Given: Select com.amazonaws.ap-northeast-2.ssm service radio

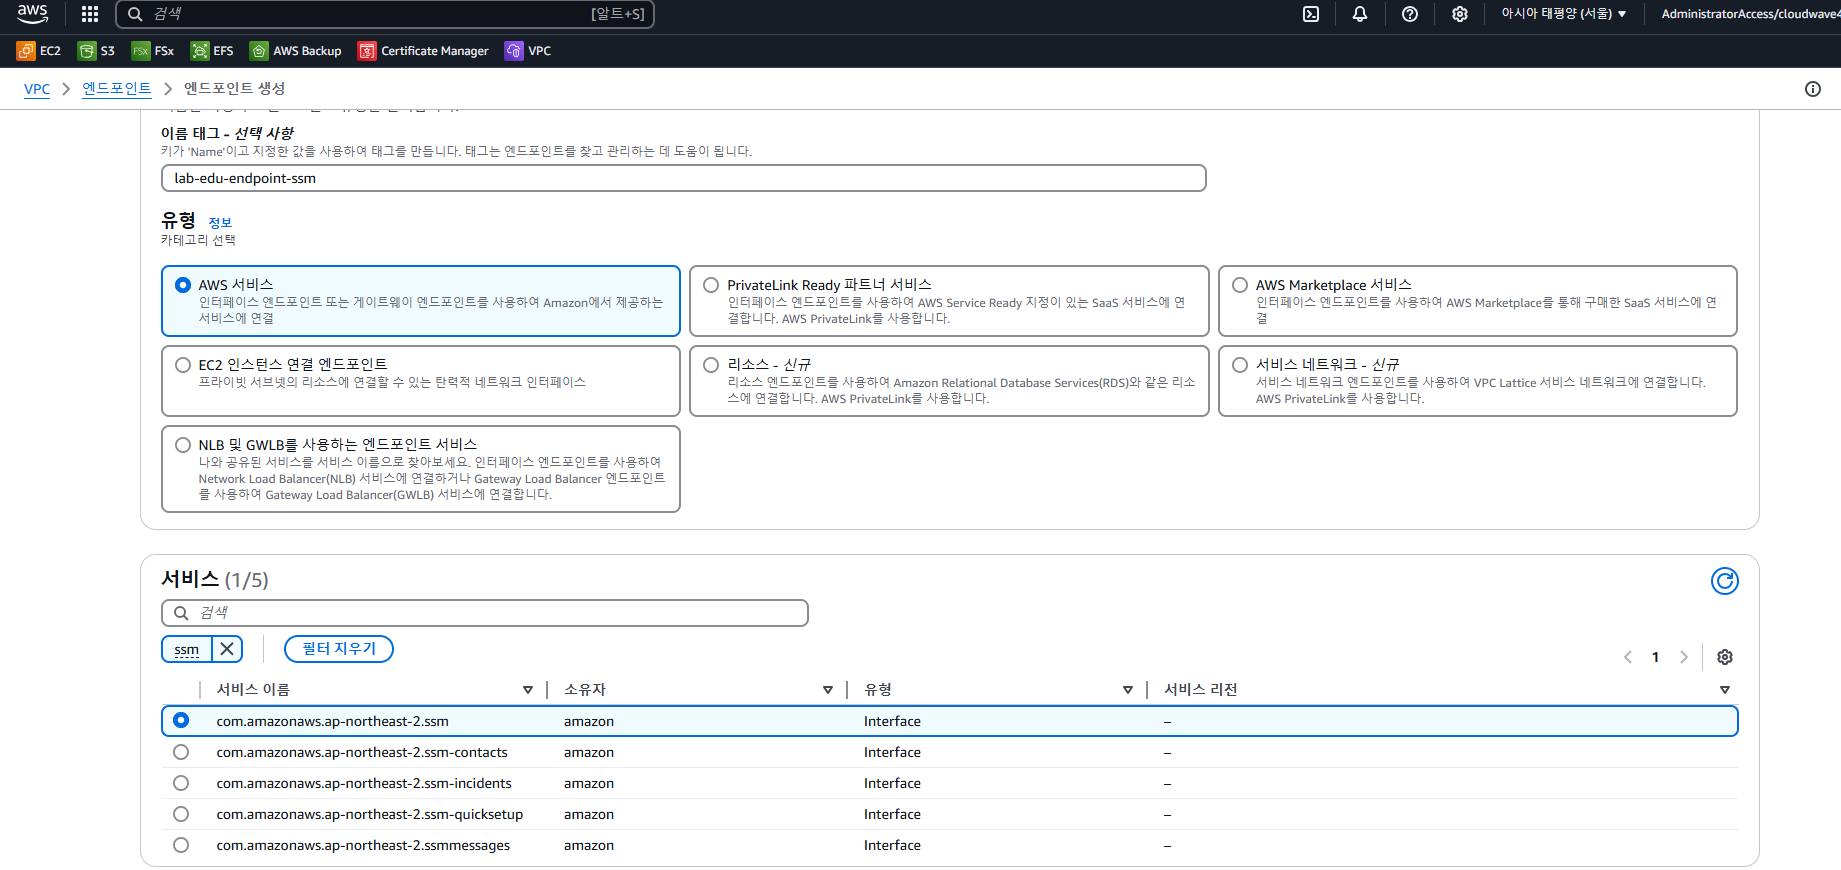Looking at the screenshot, I should [x=181, y=720].
